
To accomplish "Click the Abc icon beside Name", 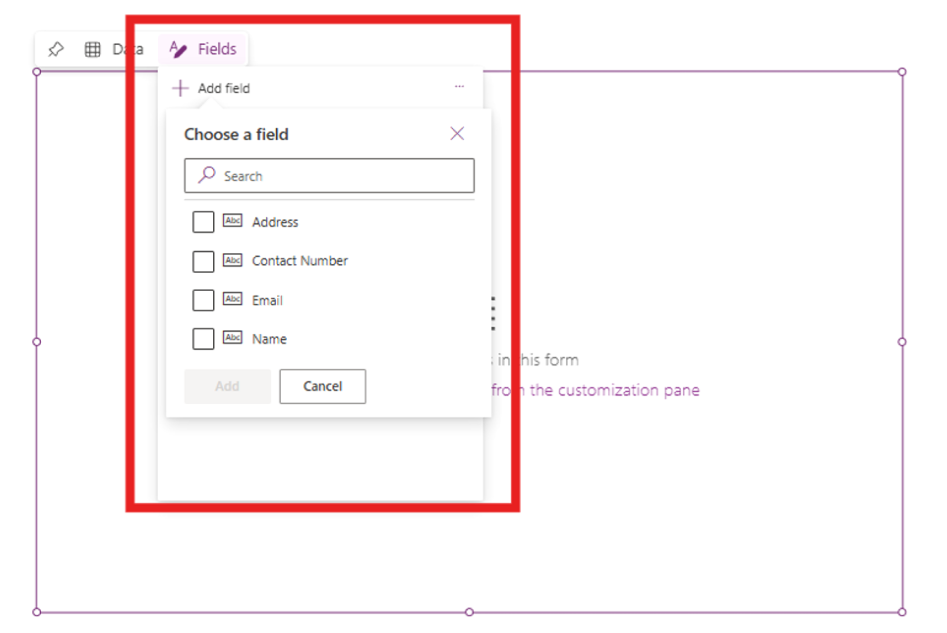I will pyautogui.click(x=233, y=338).
